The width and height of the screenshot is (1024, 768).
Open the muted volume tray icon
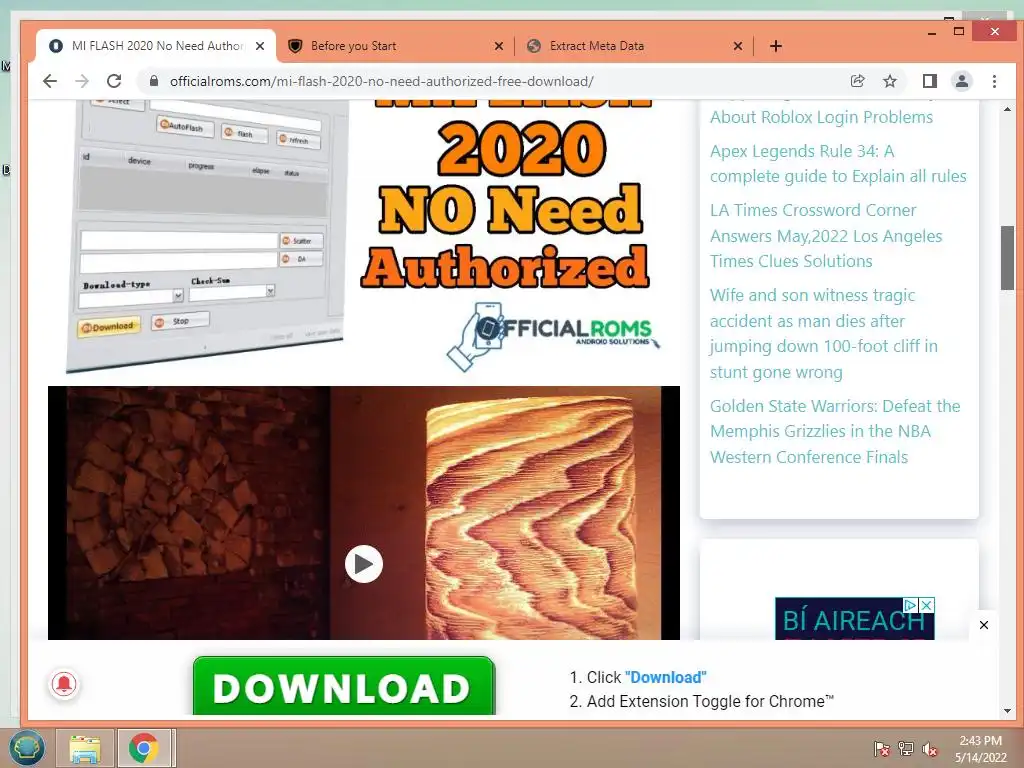coord(930,749)
